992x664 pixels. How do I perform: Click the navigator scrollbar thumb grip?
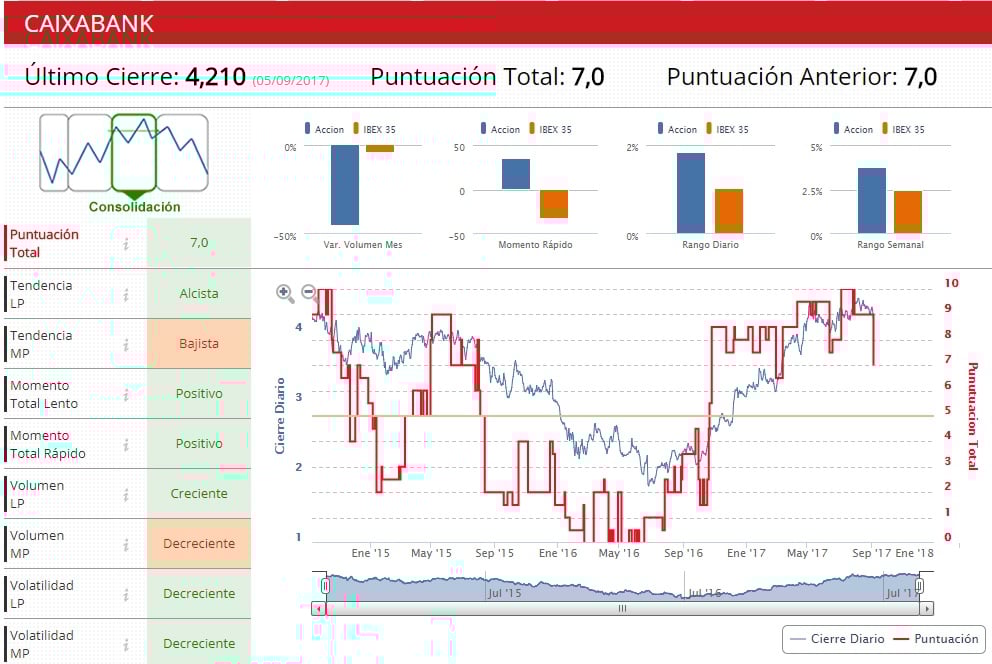[623, 609]
